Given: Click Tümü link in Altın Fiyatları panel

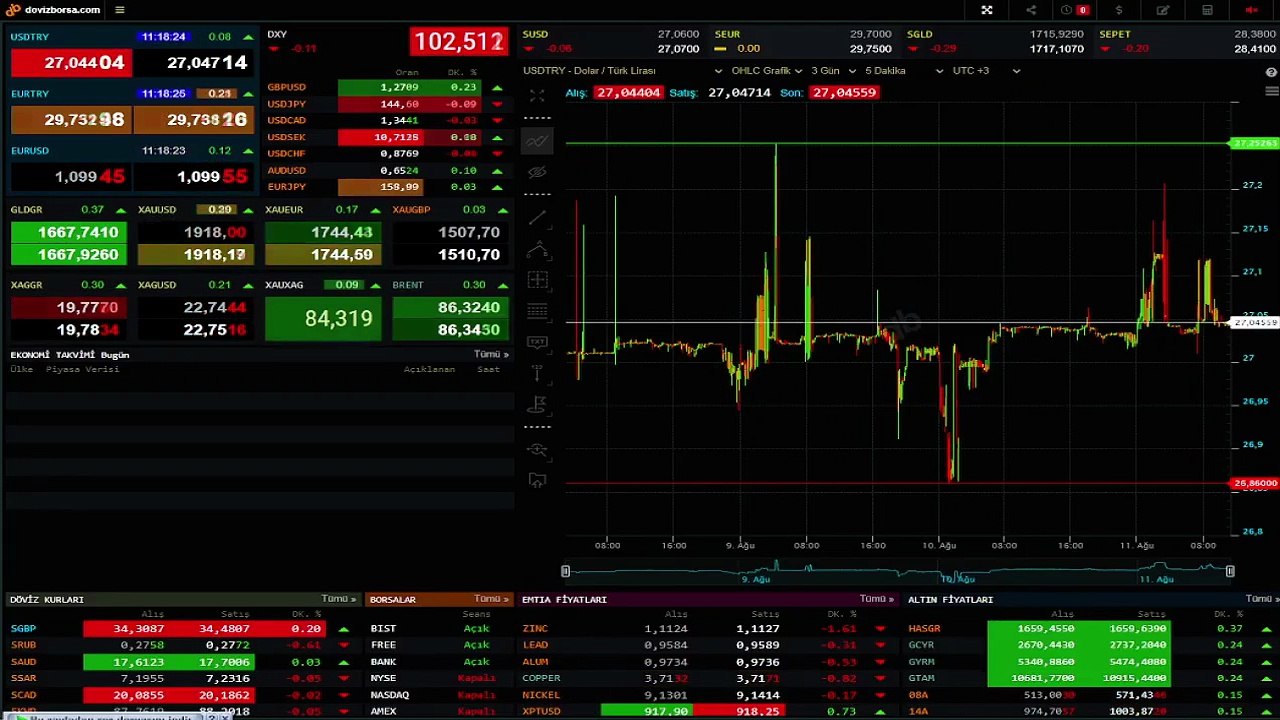Looking at the screenshot, I should (1260, 599).
